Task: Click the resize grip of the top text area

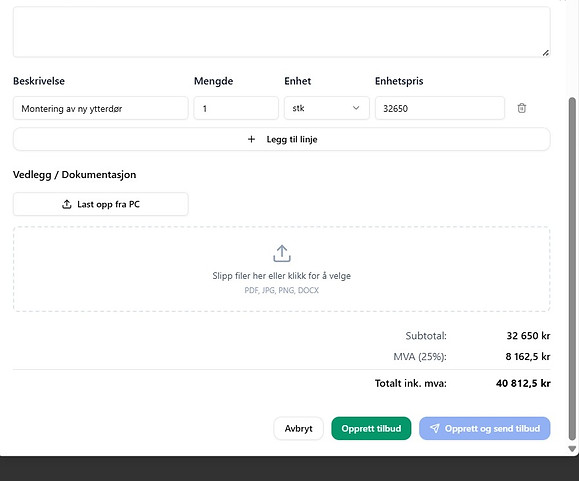Action: tap(545, 53)
